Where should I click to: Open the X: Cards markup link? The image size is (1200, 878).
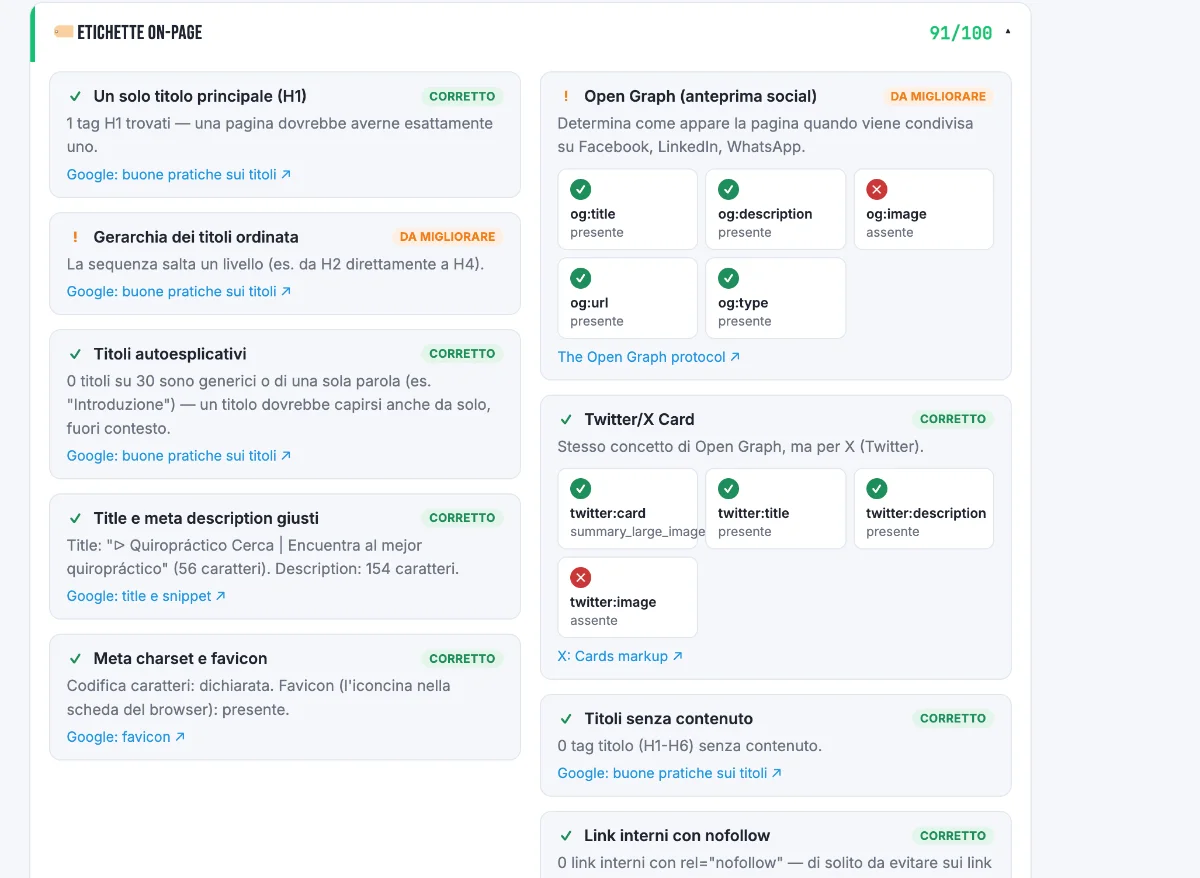click(620, 656)
